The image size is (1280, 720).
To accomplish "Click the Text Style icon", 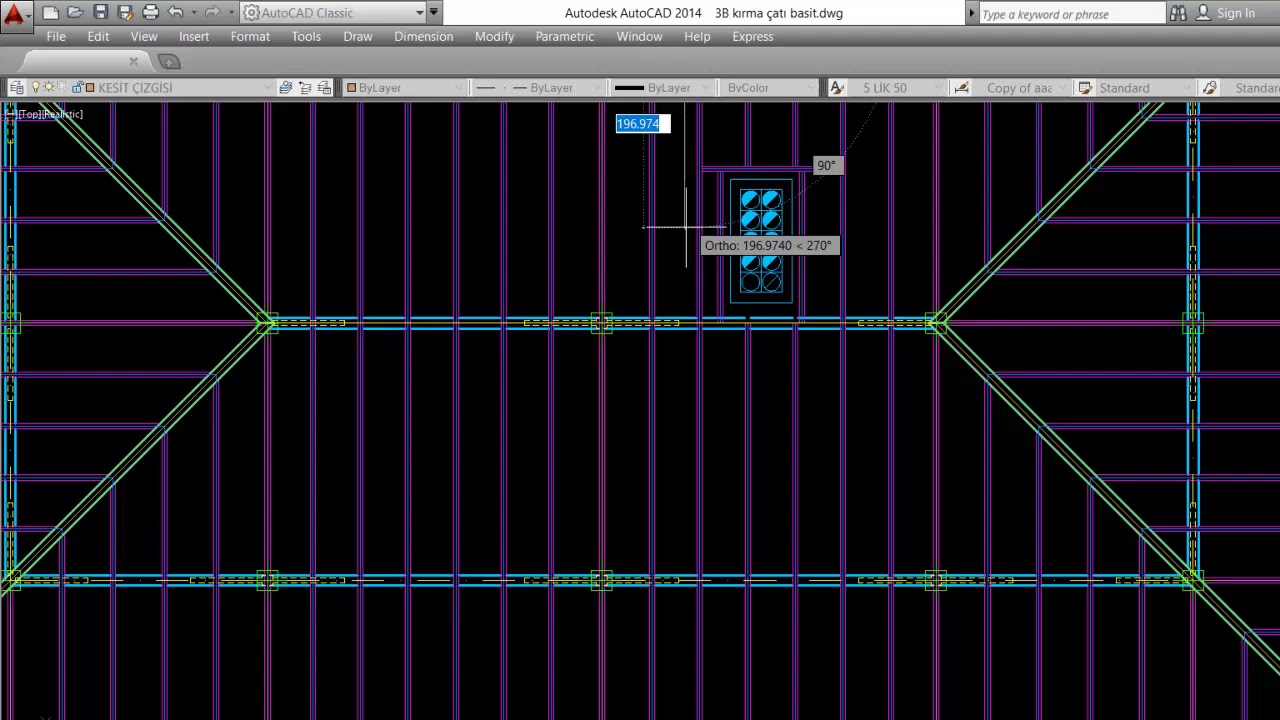I will [837, 88].
